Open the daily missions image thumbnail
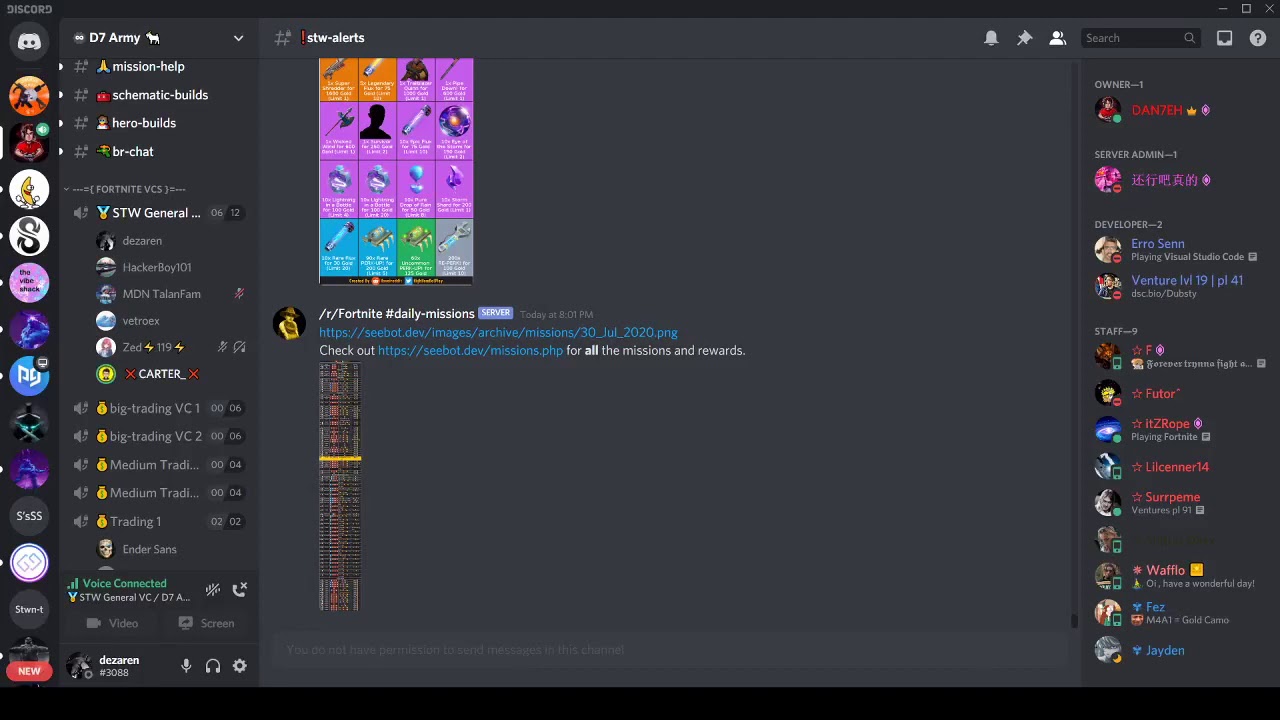The width and height of the screenshot is (1280, 720). (x=340, y=486)
